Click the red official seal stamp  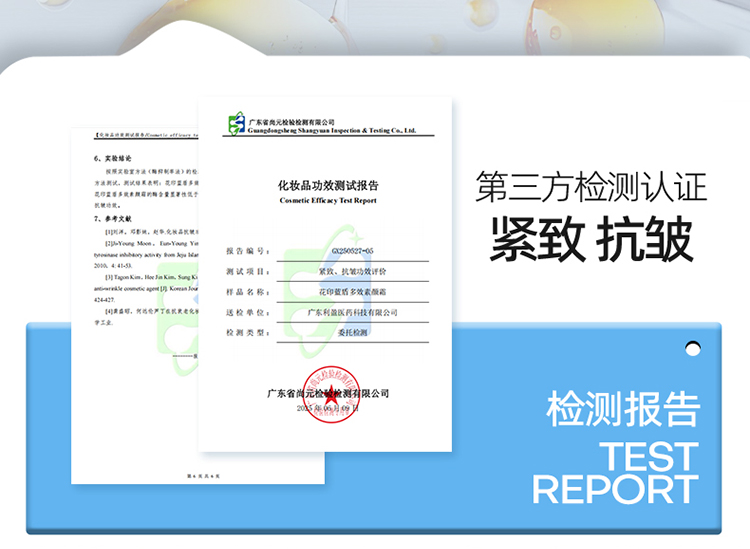pyautogui.click(x=331, y=395)
